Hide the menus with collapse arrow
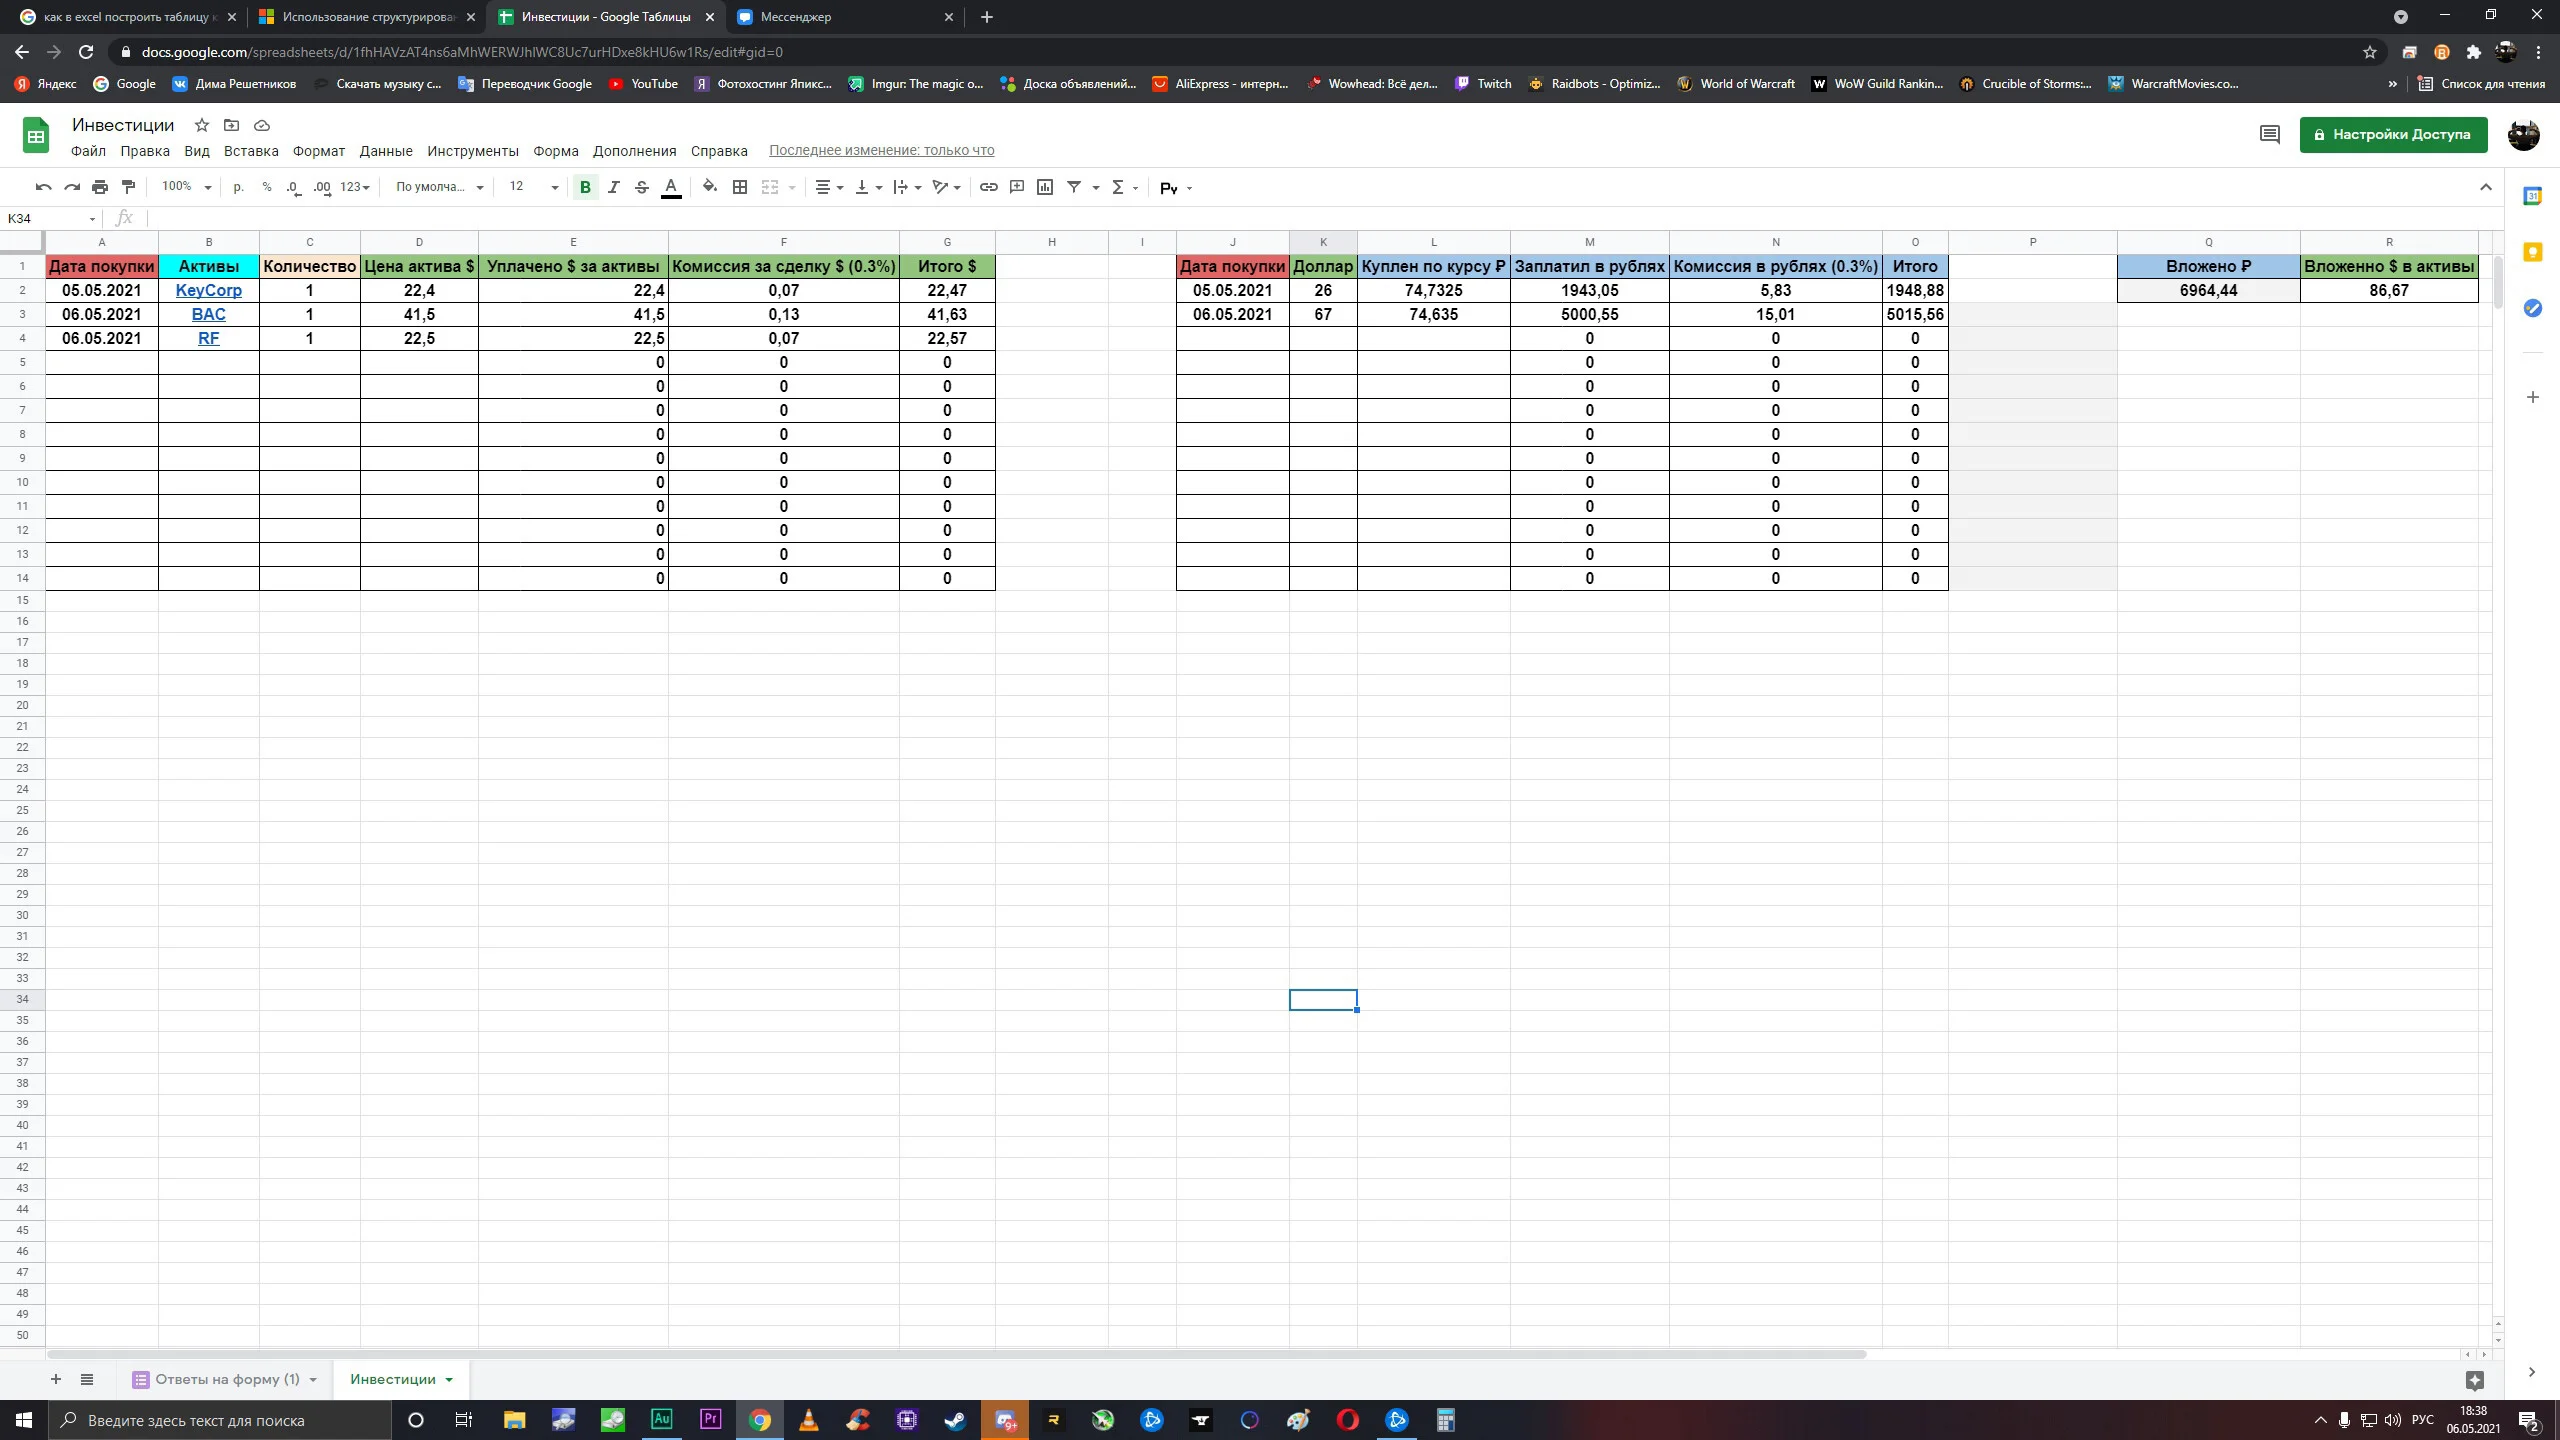This screenshot has height=1440, width=2560. 2486,187
